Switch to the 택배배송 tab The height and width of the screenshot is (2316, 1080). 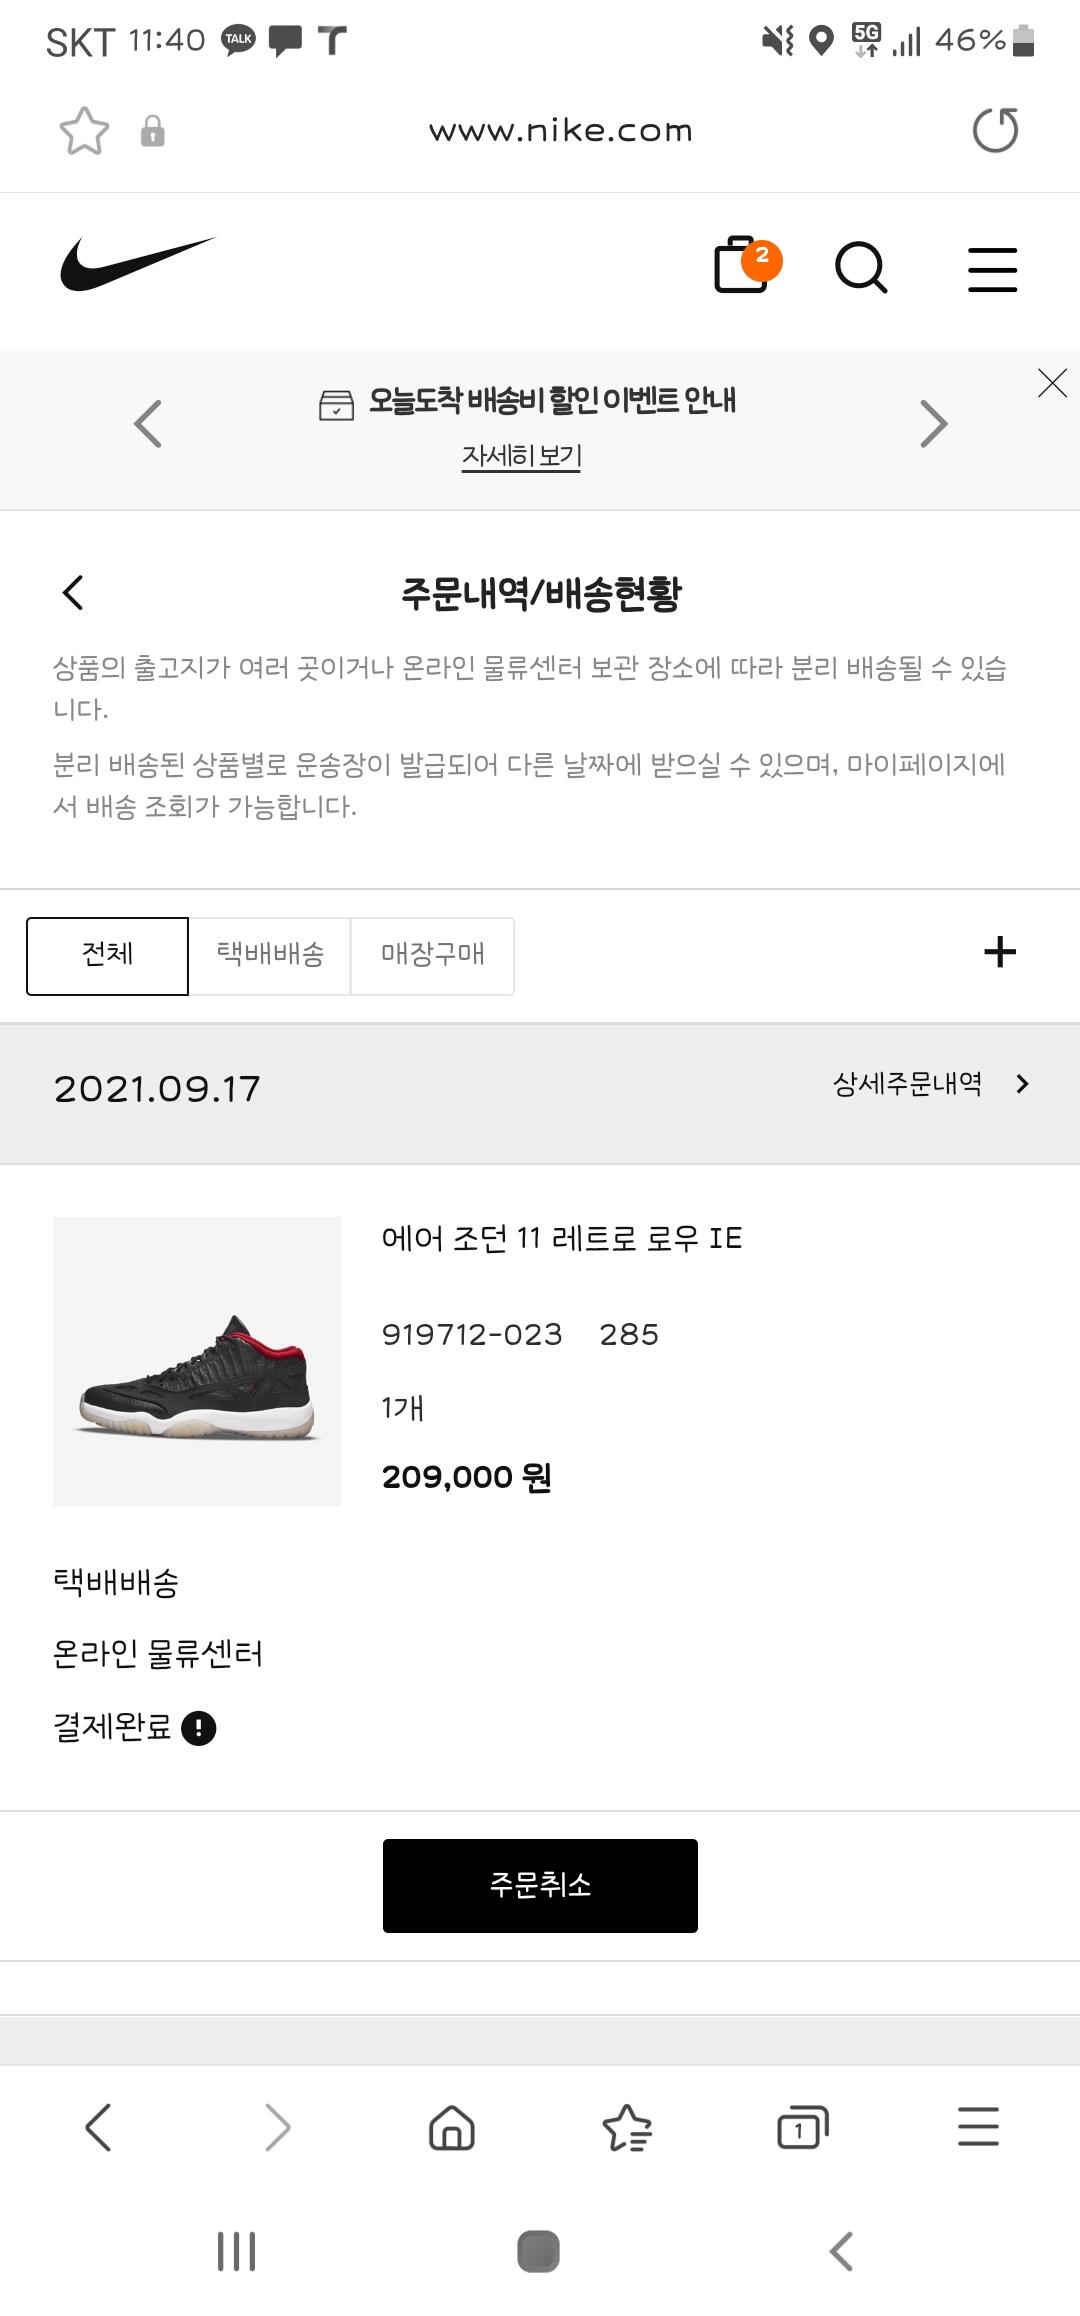pyautogui.click(x=270, y=956)
